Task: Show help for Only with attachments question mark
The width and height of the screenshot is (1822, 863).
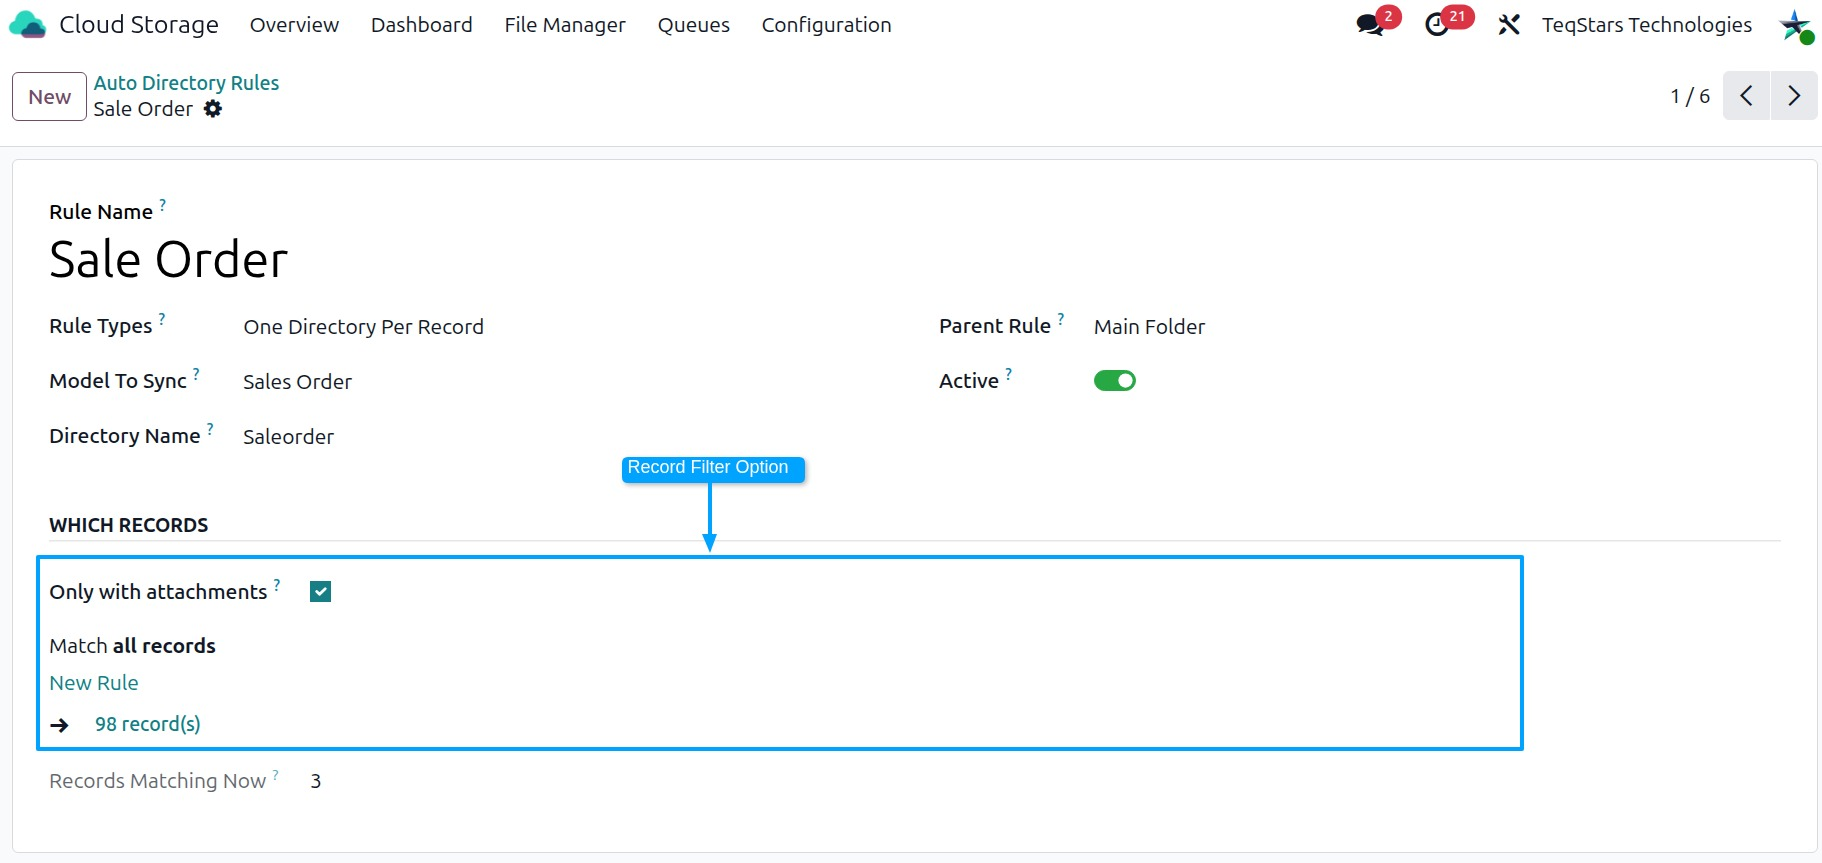Action: click(x=277, y=584)
